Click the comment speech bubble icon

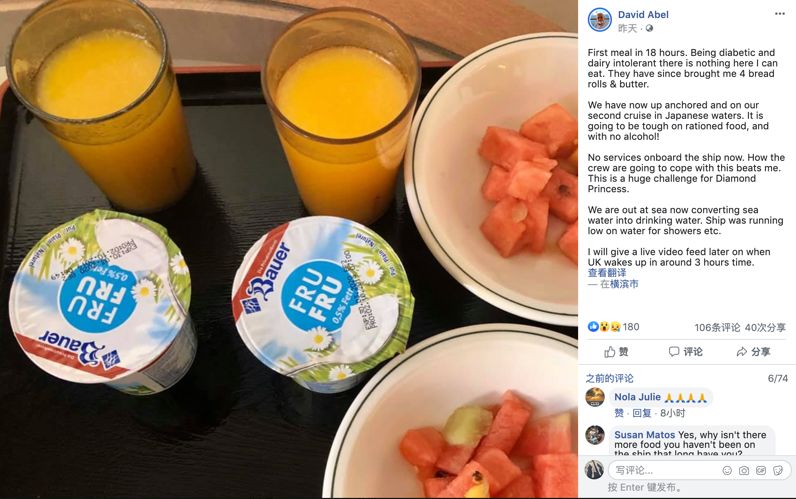[x=674, y=352]
